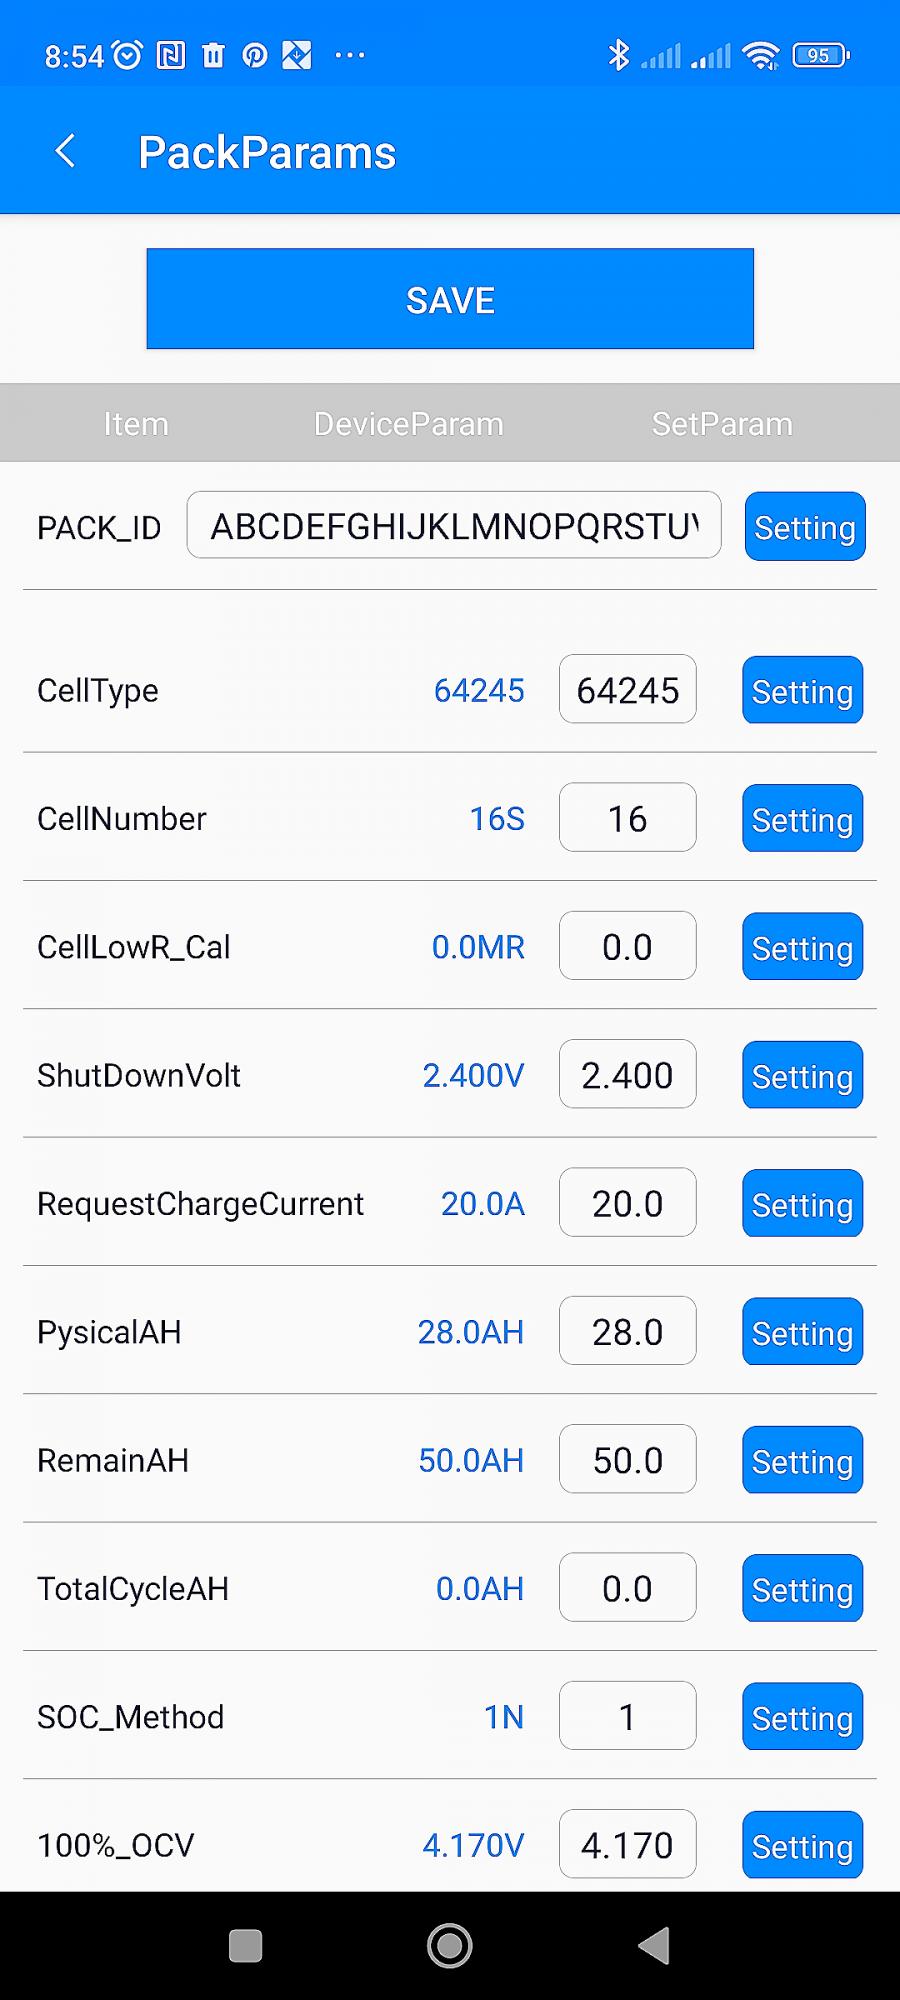Select the PysicalAH input box
Image resolution: width=900 pixels, height=2000 pixels.
[x=627, y=1331]
